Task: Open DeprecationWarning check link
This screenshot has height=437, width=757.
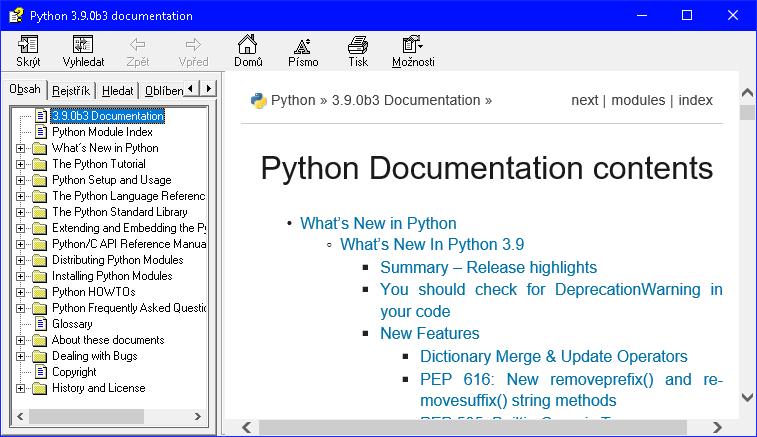Action: point(551,300)
